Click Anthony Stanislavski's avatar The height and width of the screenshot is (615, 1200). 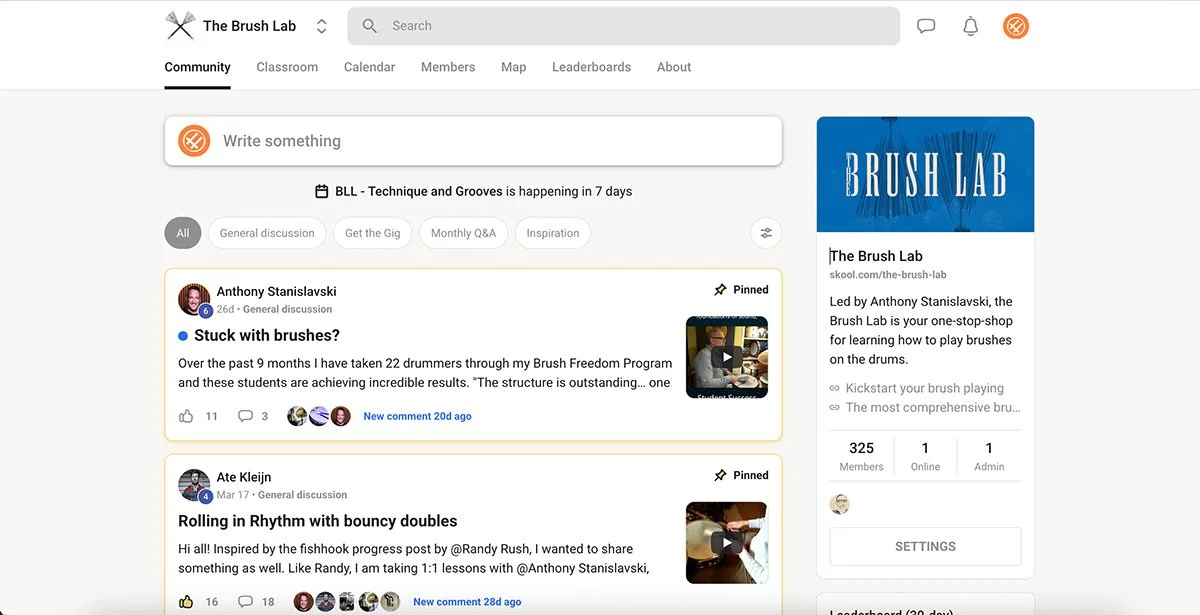pyautogui.click(x=194, y=299)
